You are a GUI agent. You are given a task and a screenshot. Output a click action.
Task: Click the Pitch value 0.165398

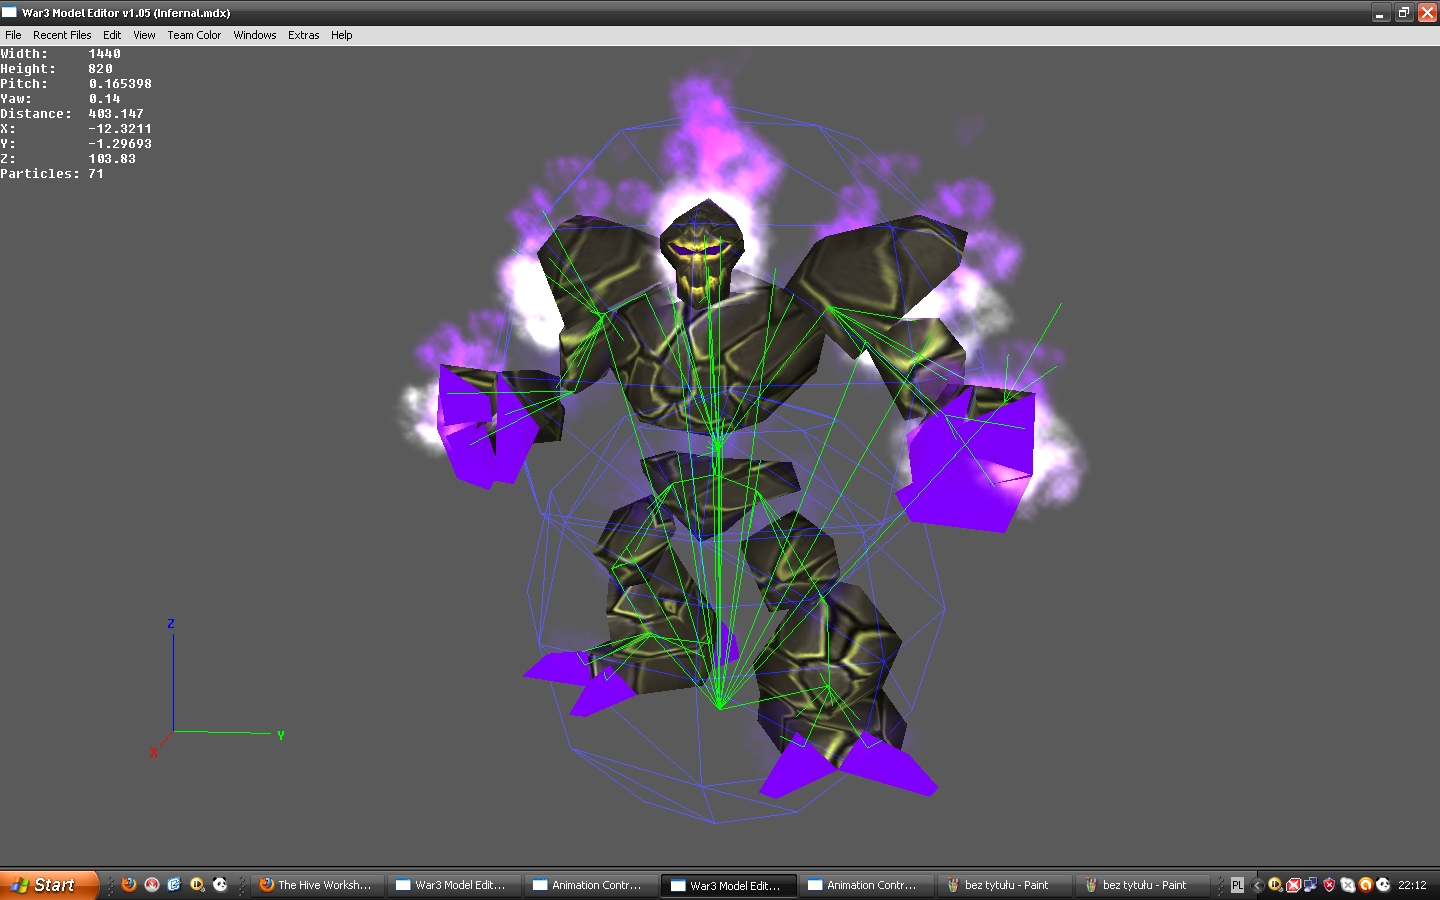point(120,84)
